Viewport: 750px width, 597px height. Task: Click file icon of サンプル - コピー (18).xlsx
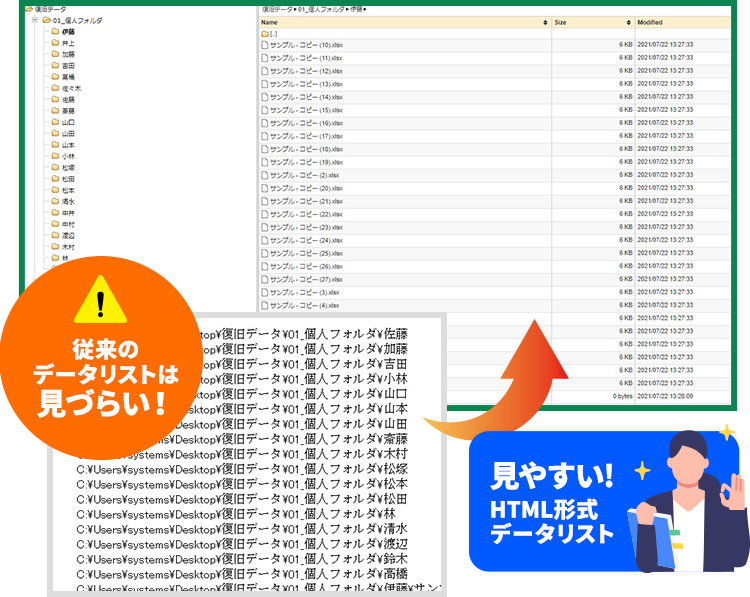(265, 149)
